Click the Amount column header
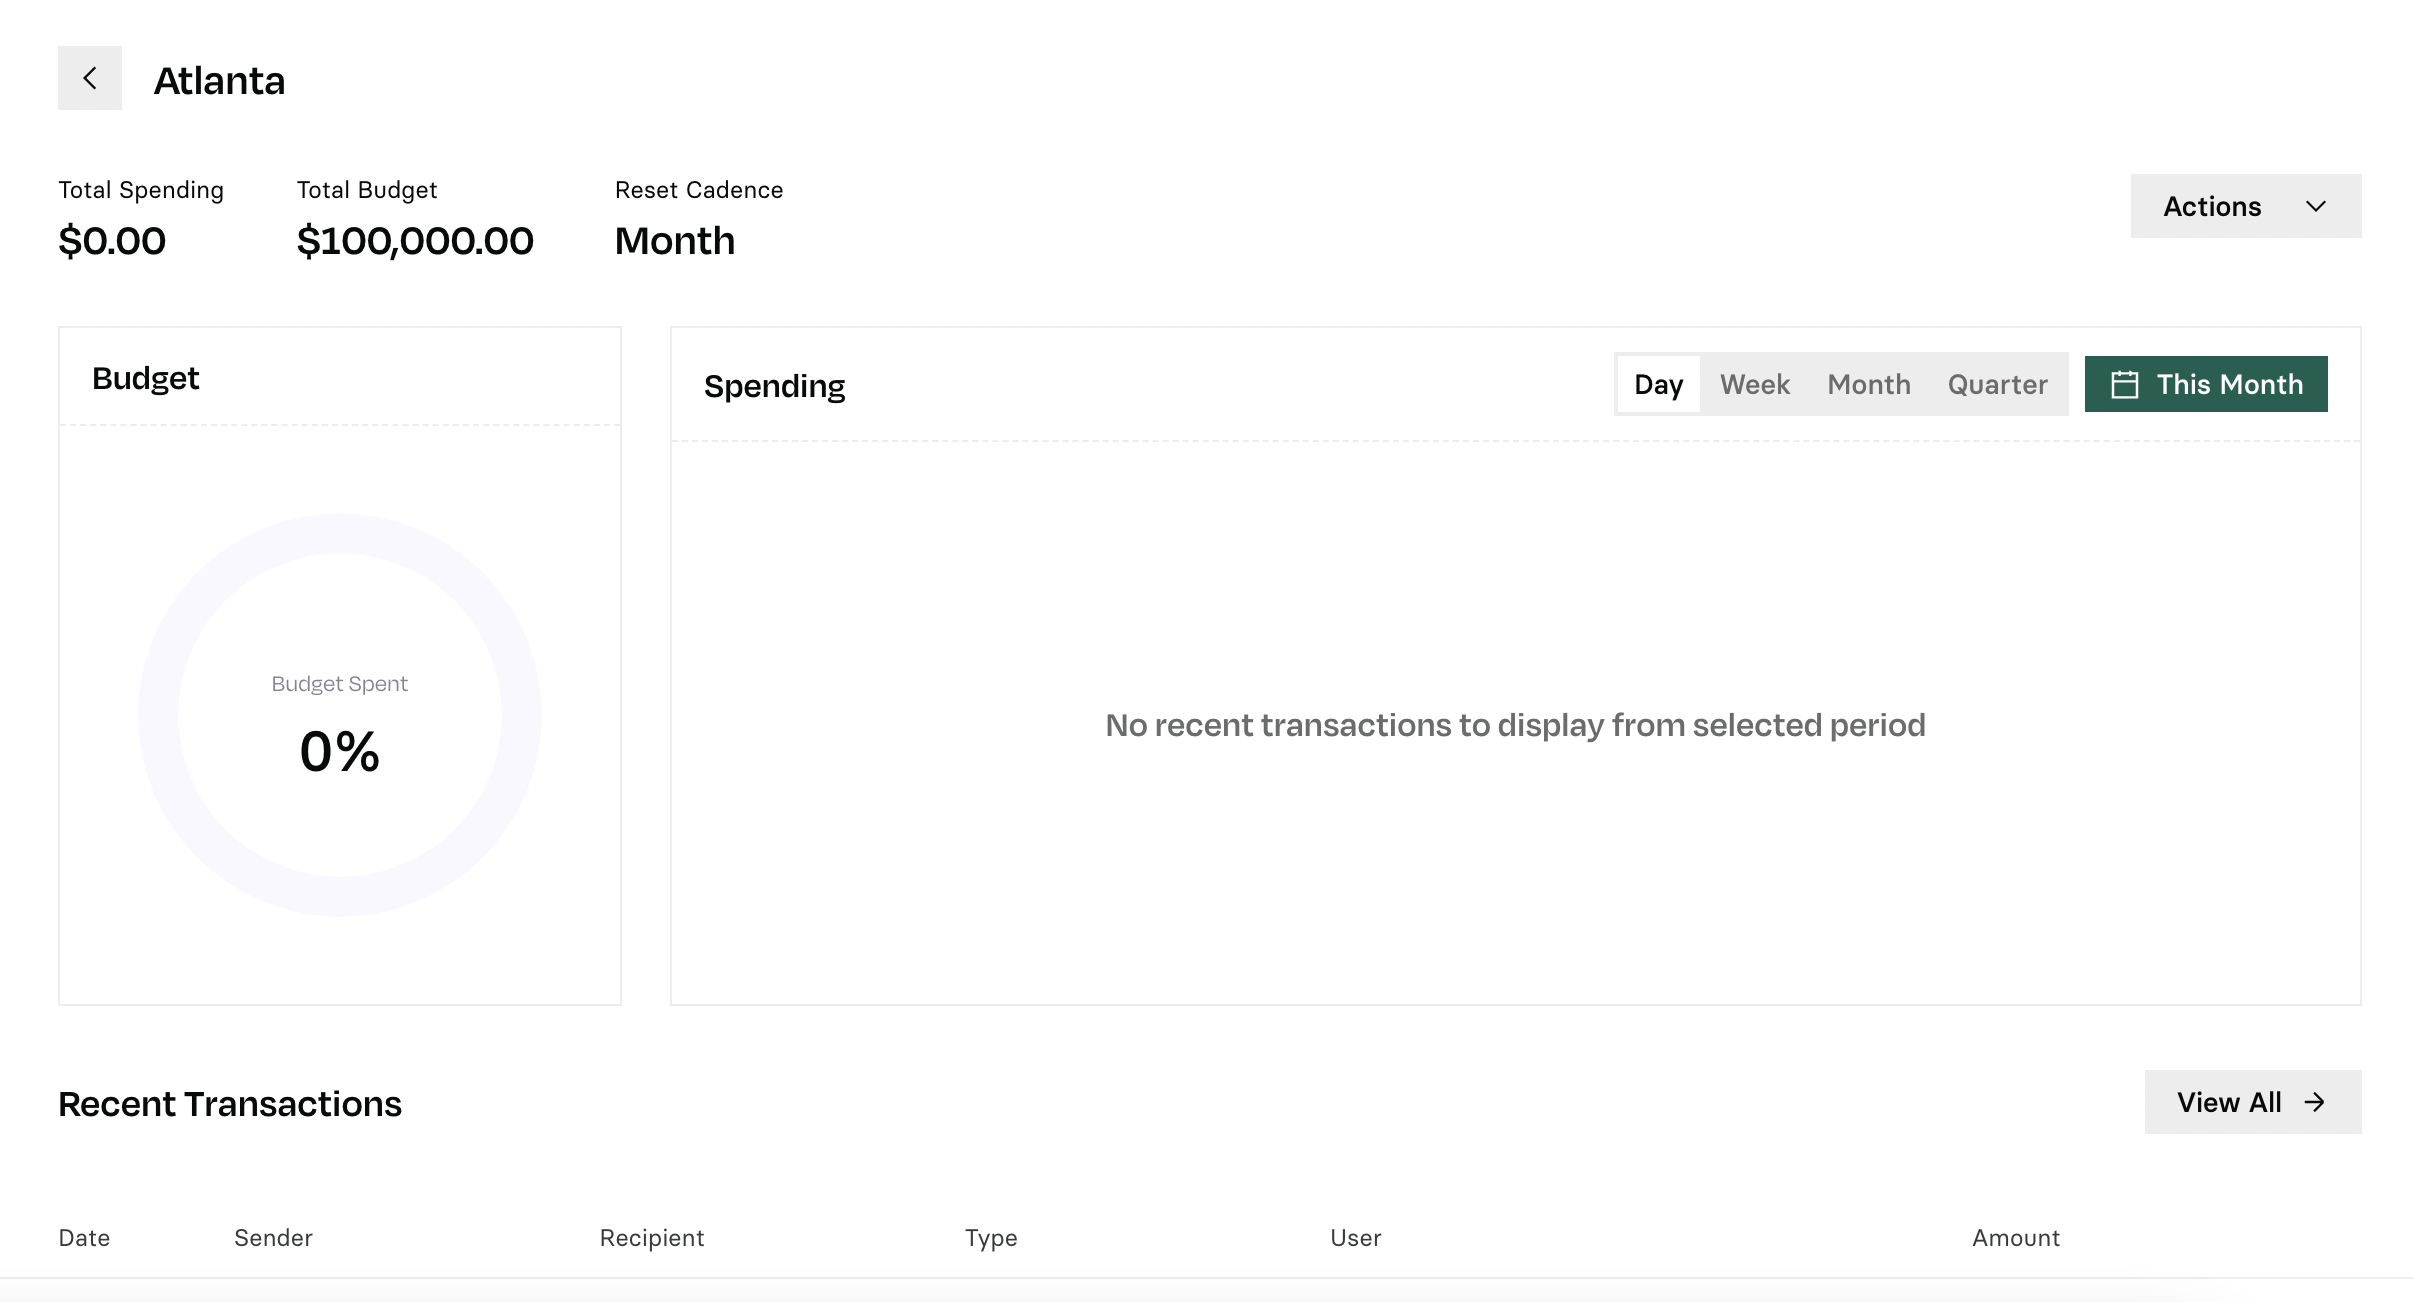This screenshot has height=1302, width=2414. coord(2016,1238)
